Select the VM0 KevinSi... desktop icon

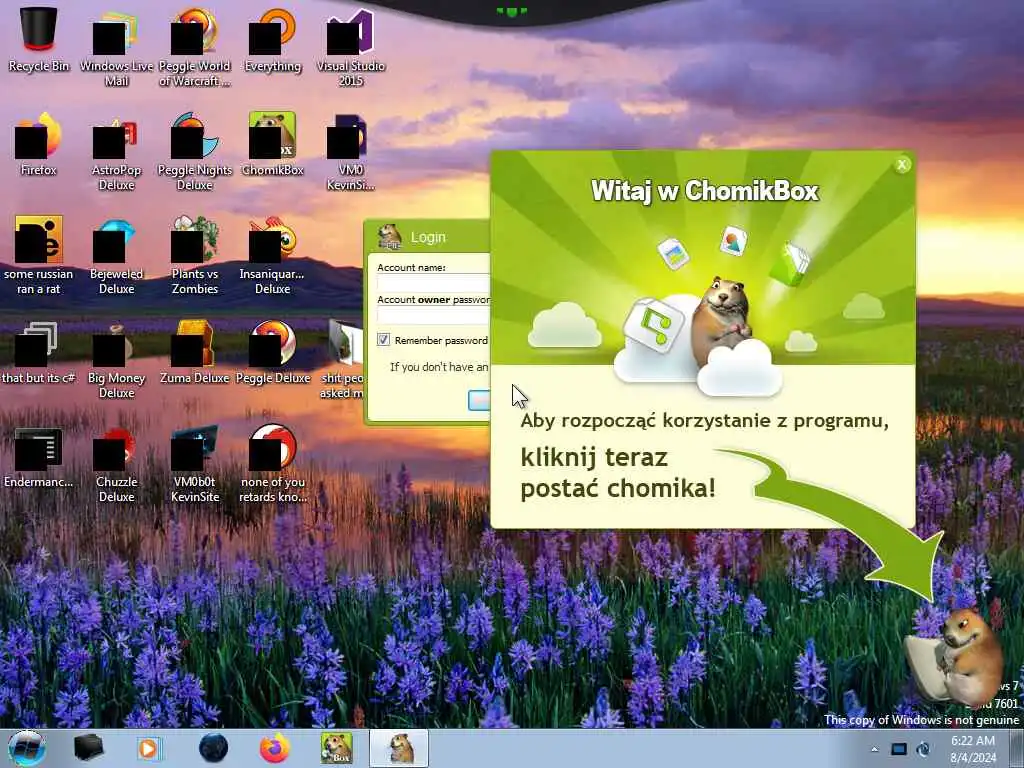pyautogui.click(x=351, y=150)
